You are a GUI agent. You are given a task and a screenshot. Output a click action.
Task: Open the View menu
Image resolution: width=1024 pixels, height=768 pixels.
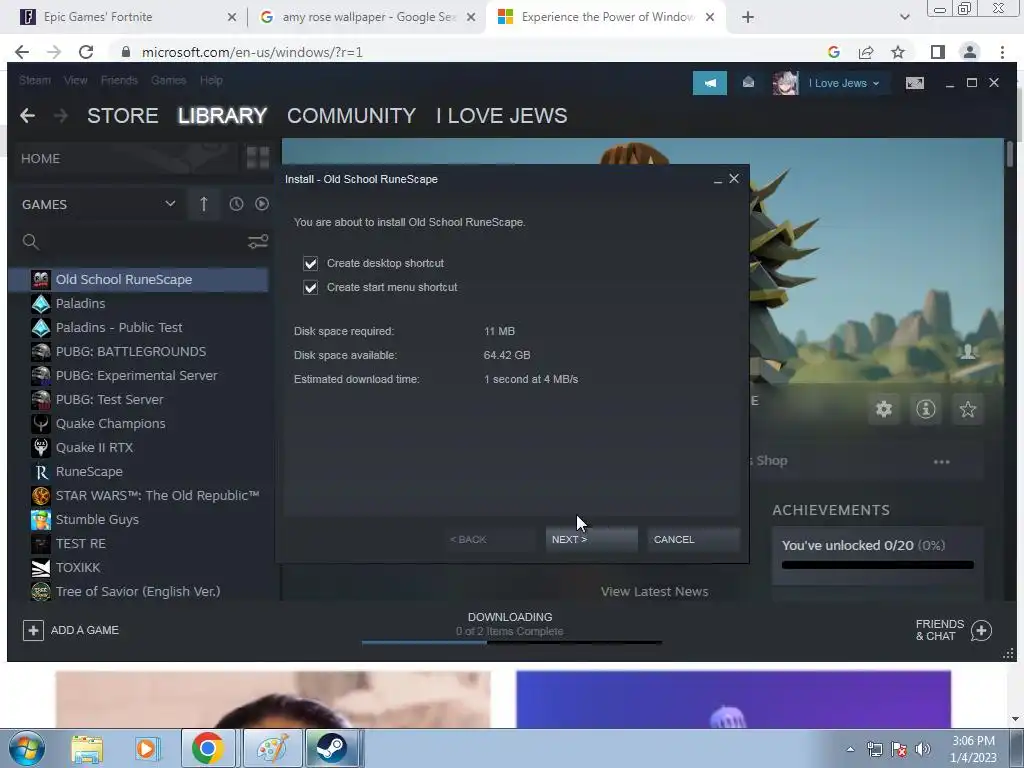click(x=75, y=80)
